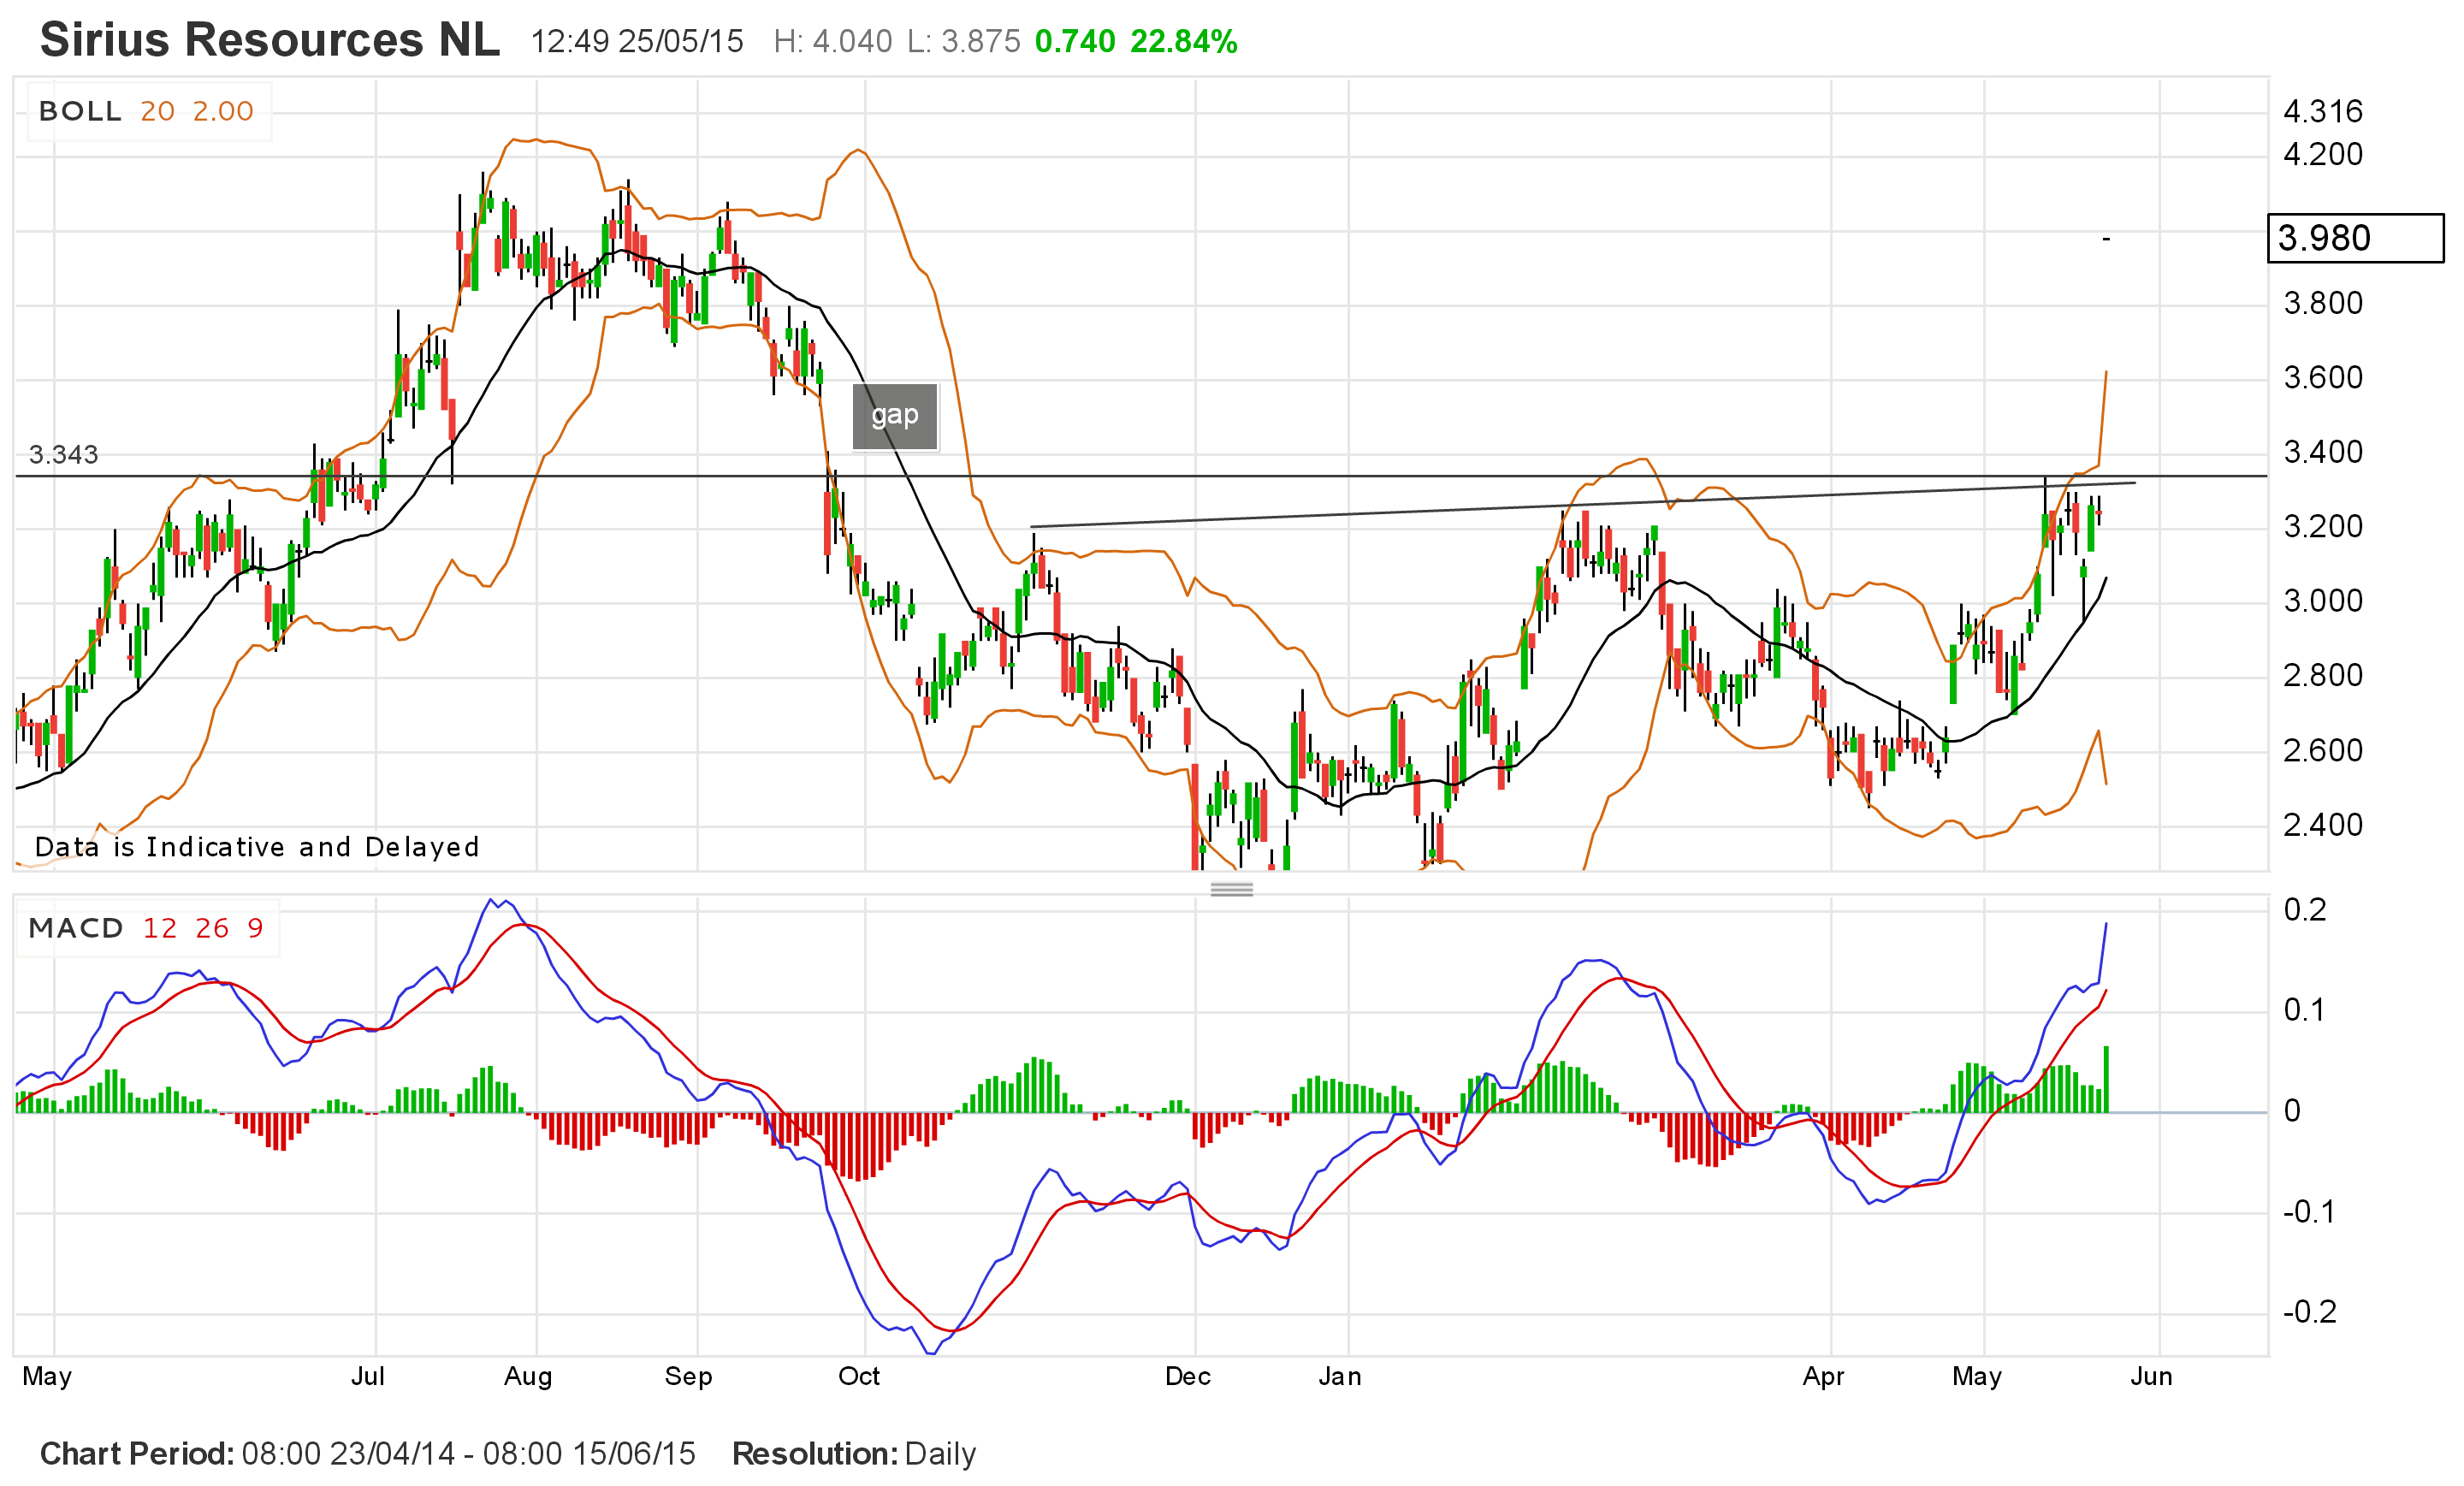The width and height of the screenshot is (2464, 1486).
Task: Click the MACD 0.2 axis label
Action: tap(2305, 910)
